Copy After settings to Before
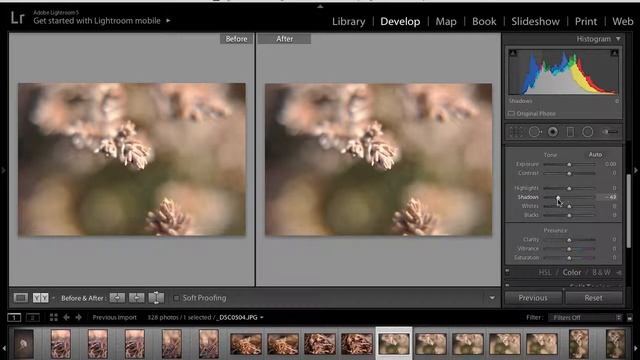640x360 pixels. pyautogui.click(x=136, y=298)
